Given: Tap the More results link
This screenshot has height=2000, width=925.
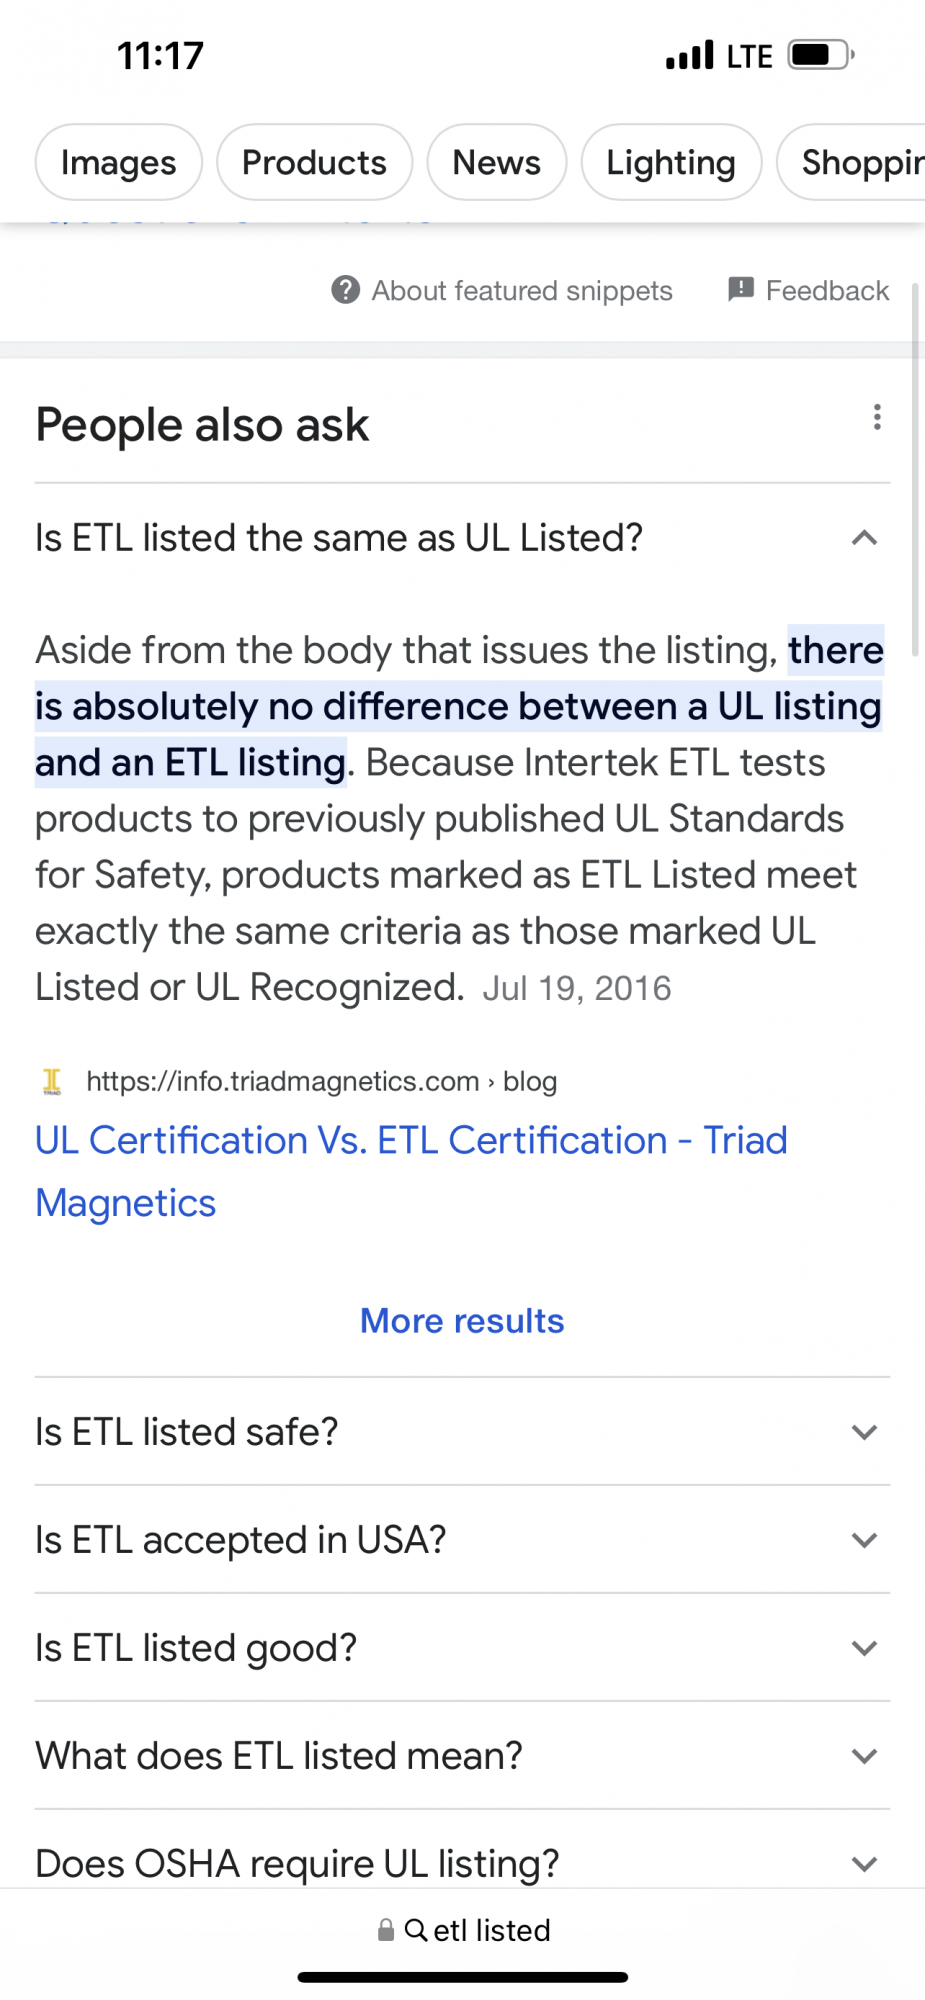Looking at the screenshot, I should click(x=462, y=1321).
